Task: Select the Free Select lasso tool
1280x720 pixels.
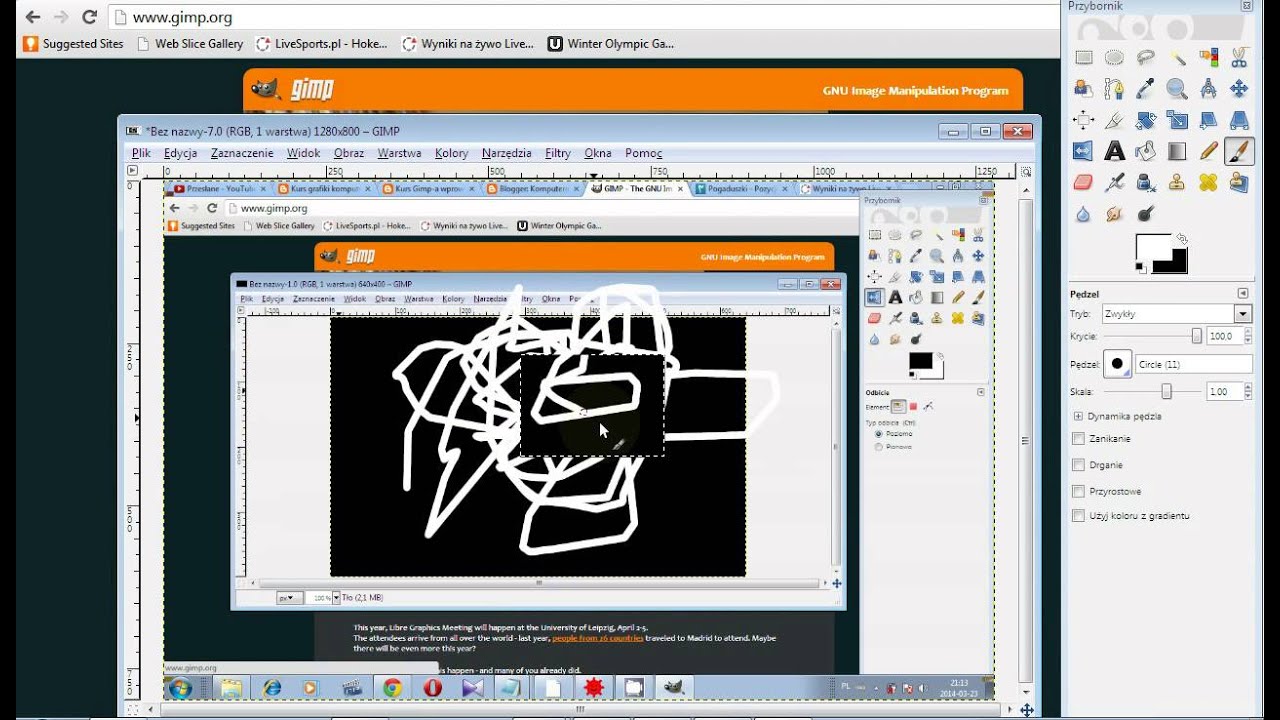Action: pyautogui.click(x=1146, y=58)
